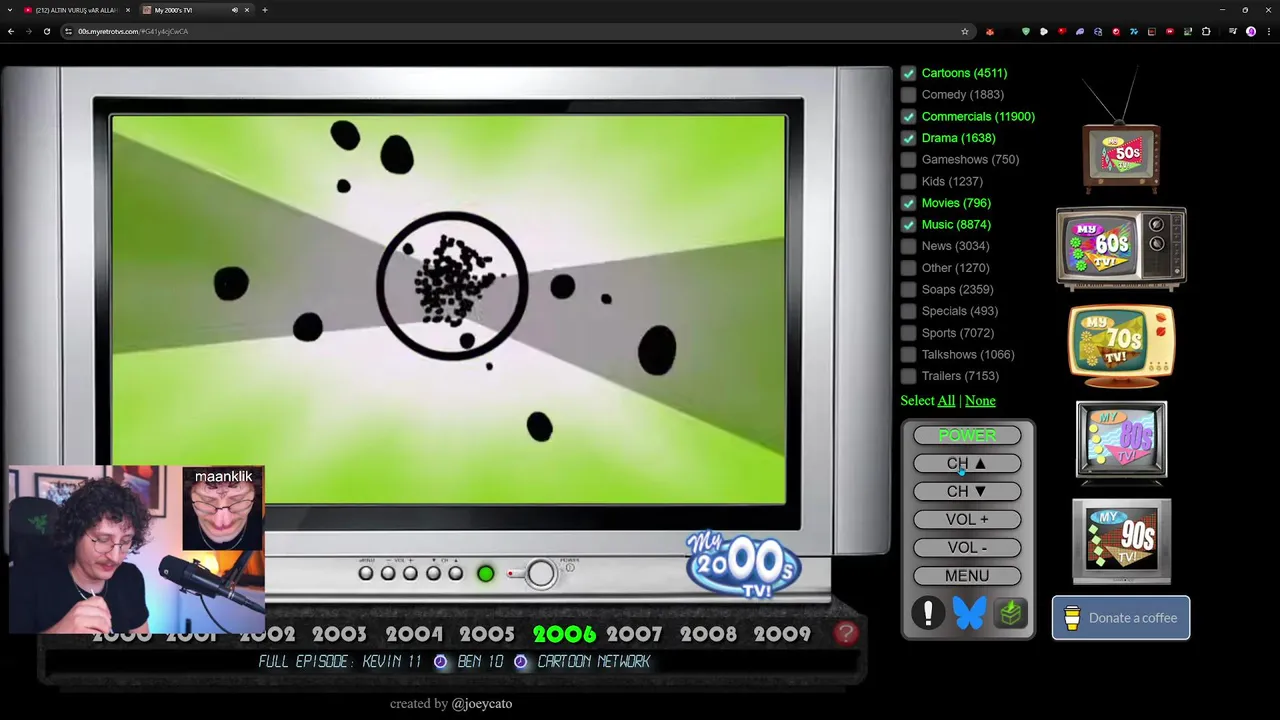This screenshot has width=1280, height=720.
Task: Go up one channel with CH ▲
Action: [967, 463]
